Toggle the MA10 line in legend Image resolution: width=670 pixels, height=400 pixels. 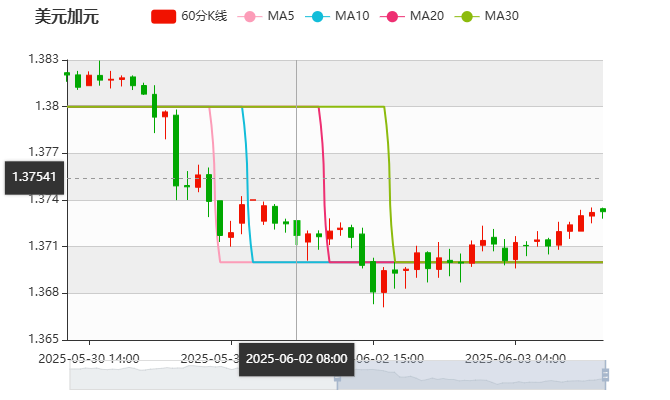tap(337, 16)
